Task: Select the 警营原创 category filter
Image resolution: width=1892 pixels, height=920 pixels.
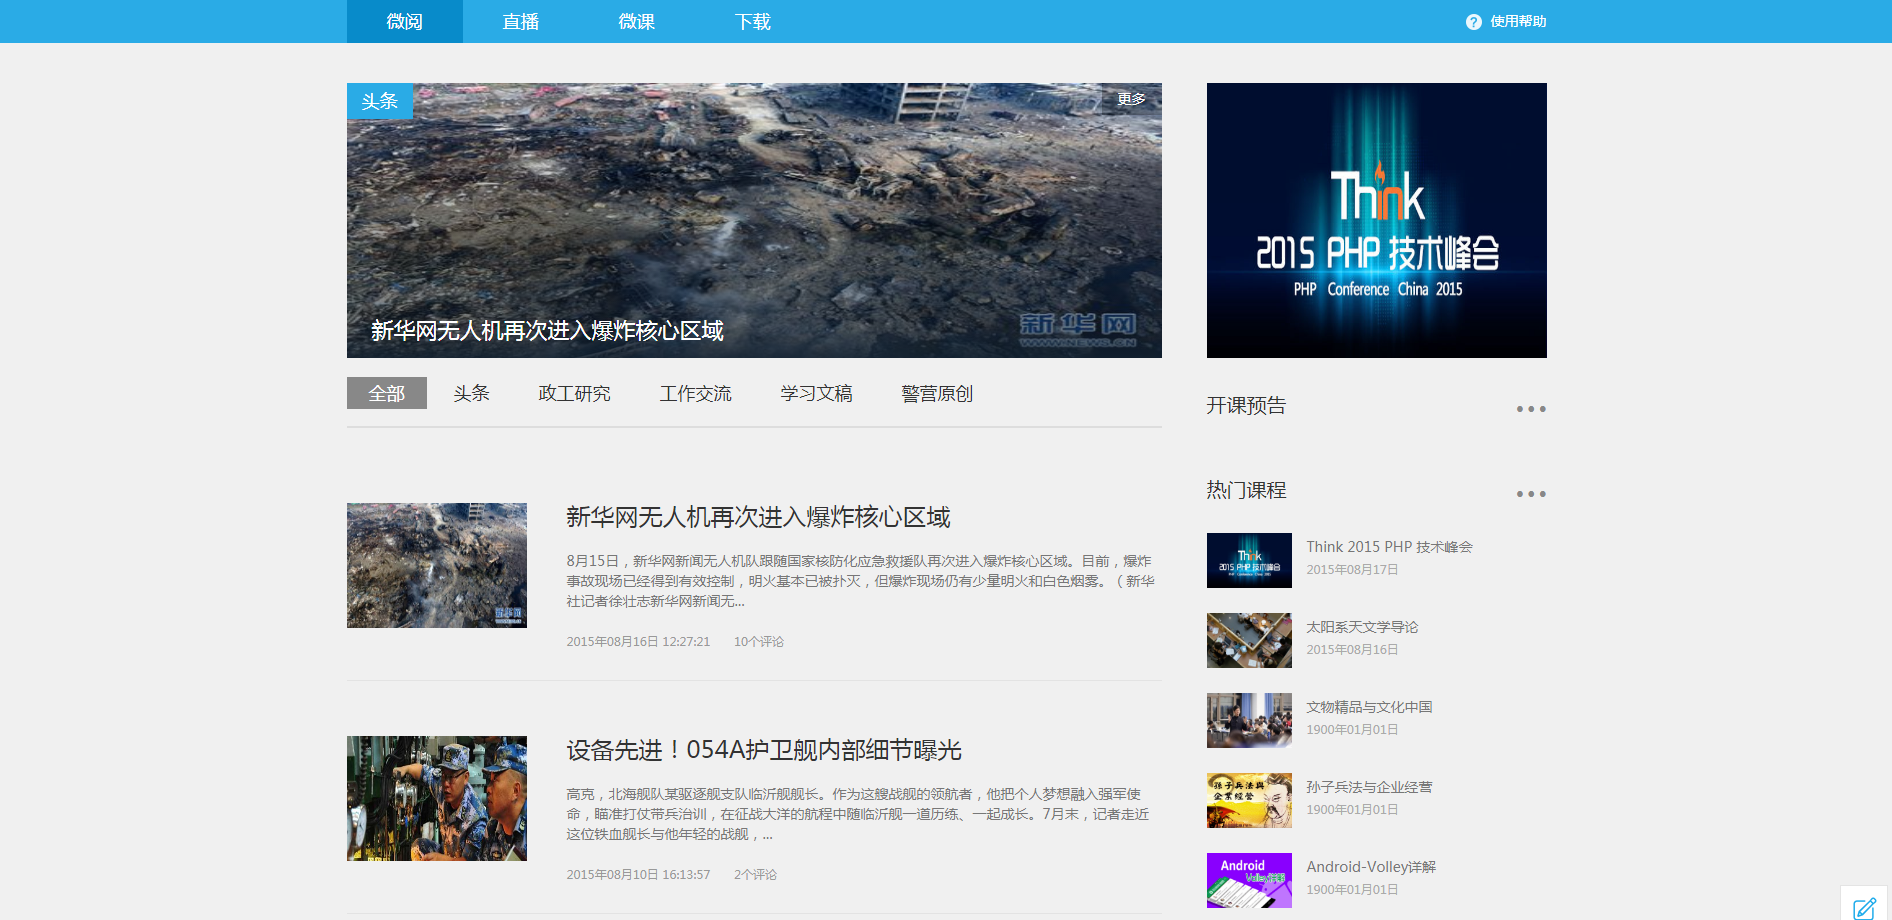Action: [937, 393]
